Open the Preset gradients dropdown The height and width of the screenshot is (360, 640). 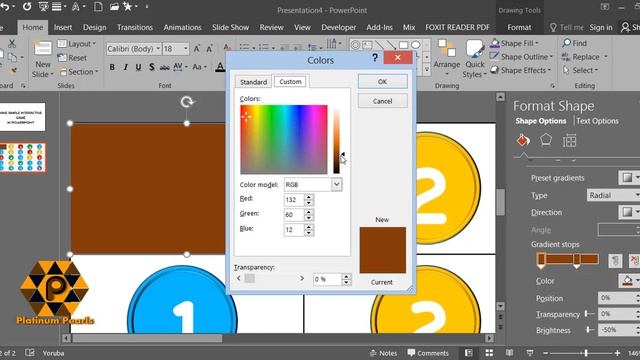[629, 178]
